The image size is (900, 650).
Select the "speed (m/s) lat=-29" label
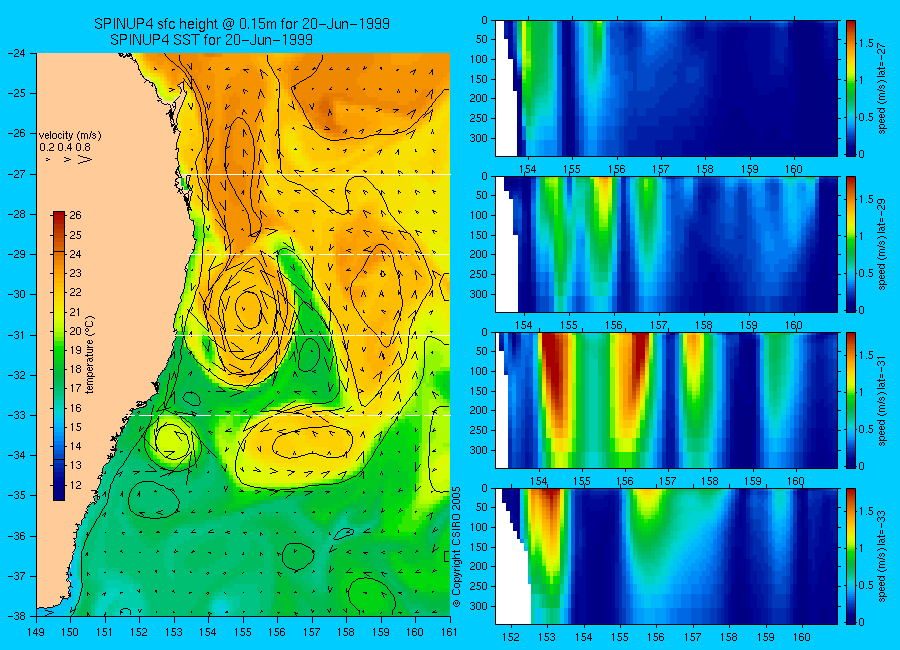click(883, 245)
